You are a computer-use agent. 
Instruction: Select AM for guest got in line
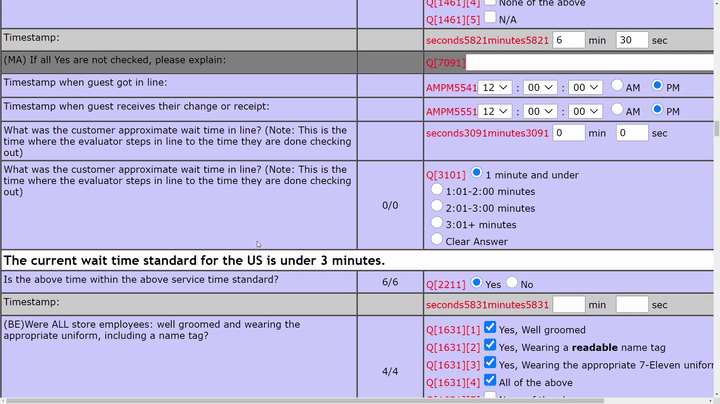pyautogui.click(x=617, y=85)
